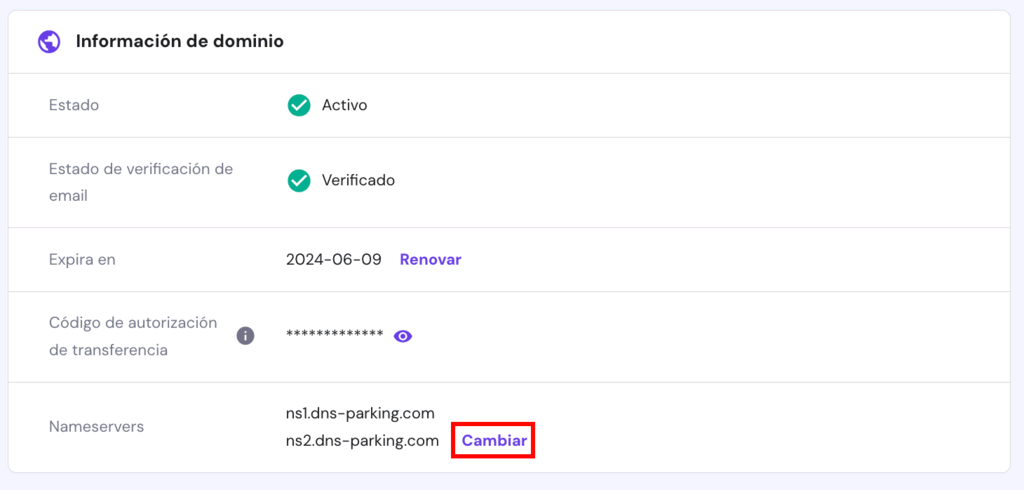This screenshot has width=1024, height=490.
Task: Click the green checkmark beside Verificado
Action: click(x=298, y=181)
